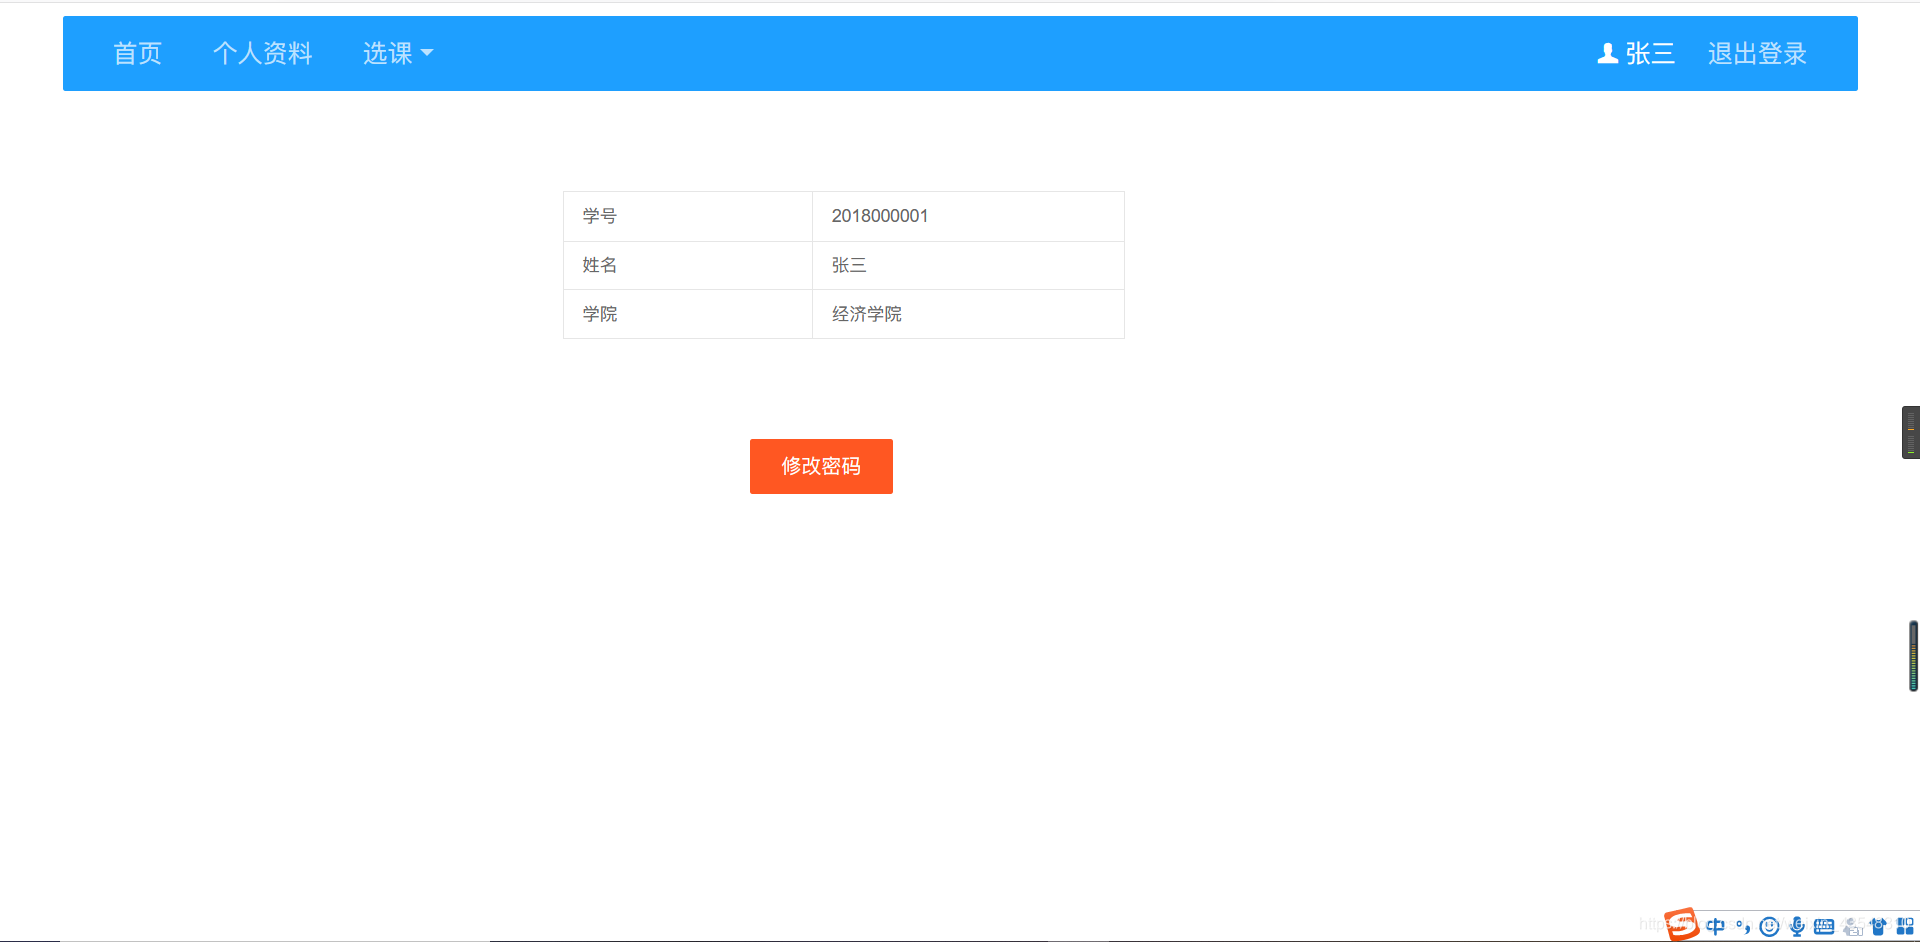Click the user silhouette icon beside 张三
1920x942 pixels.
[1607, 53]
